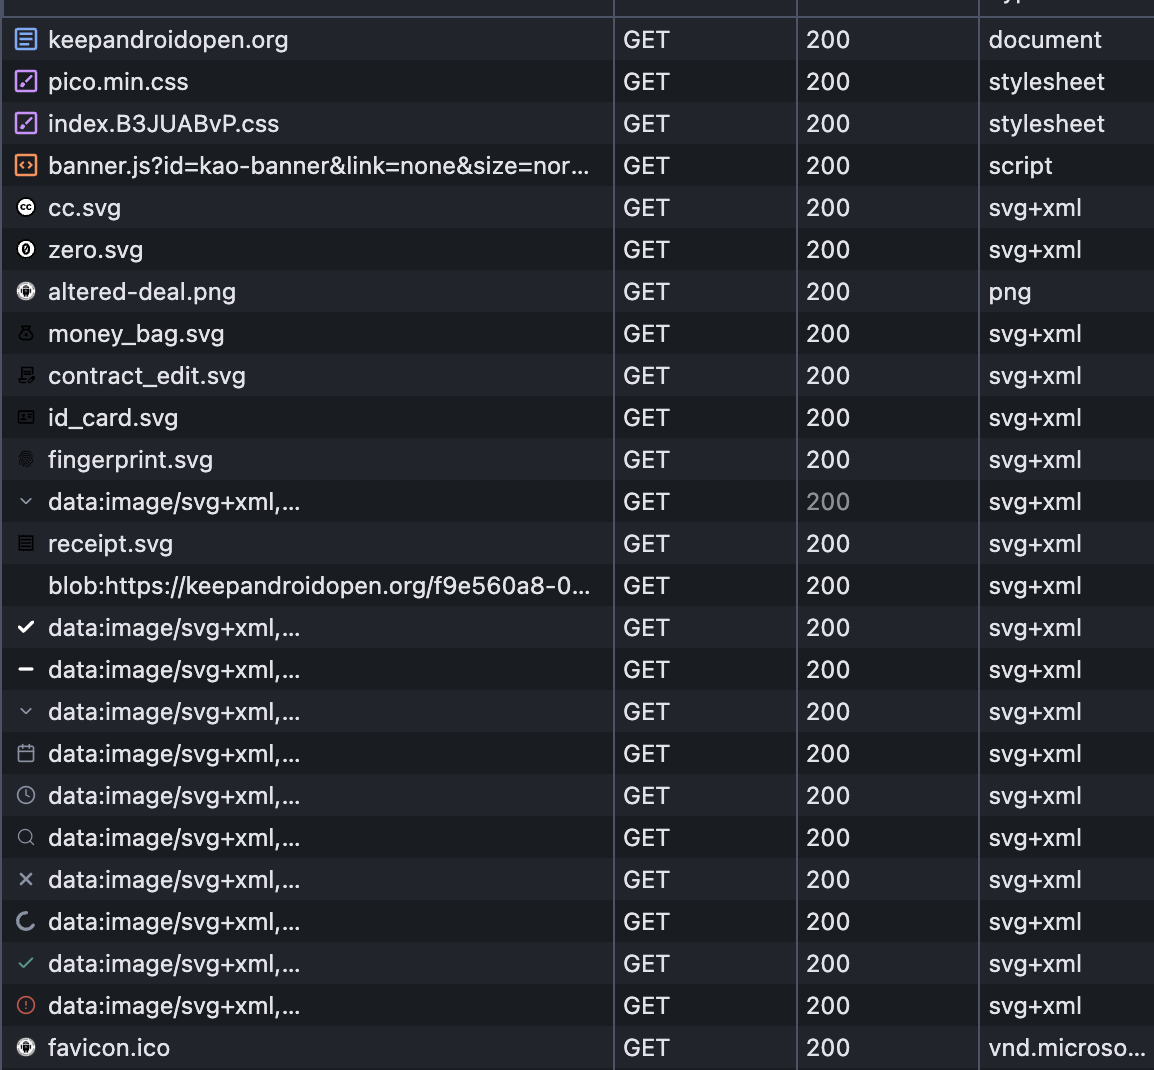Click the clock icon data:image request

(26, 796)
